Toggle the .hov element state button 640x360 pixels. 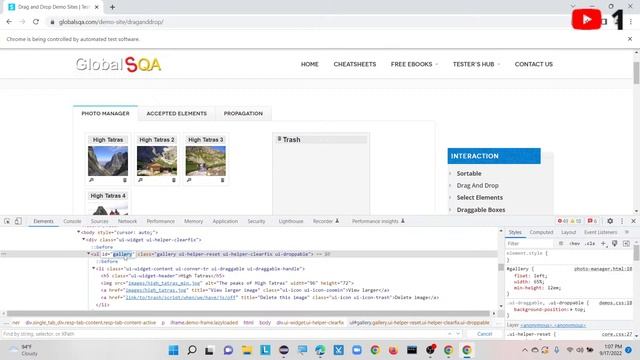click(575, 243)
